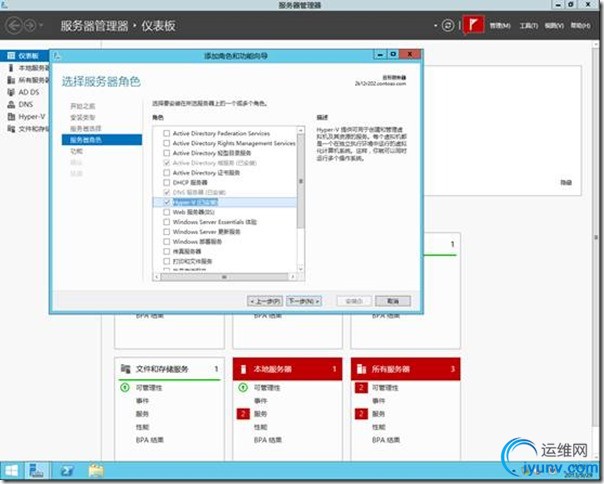Check the fax server role checkbox
Screen dimensions: 604x484
166,251
